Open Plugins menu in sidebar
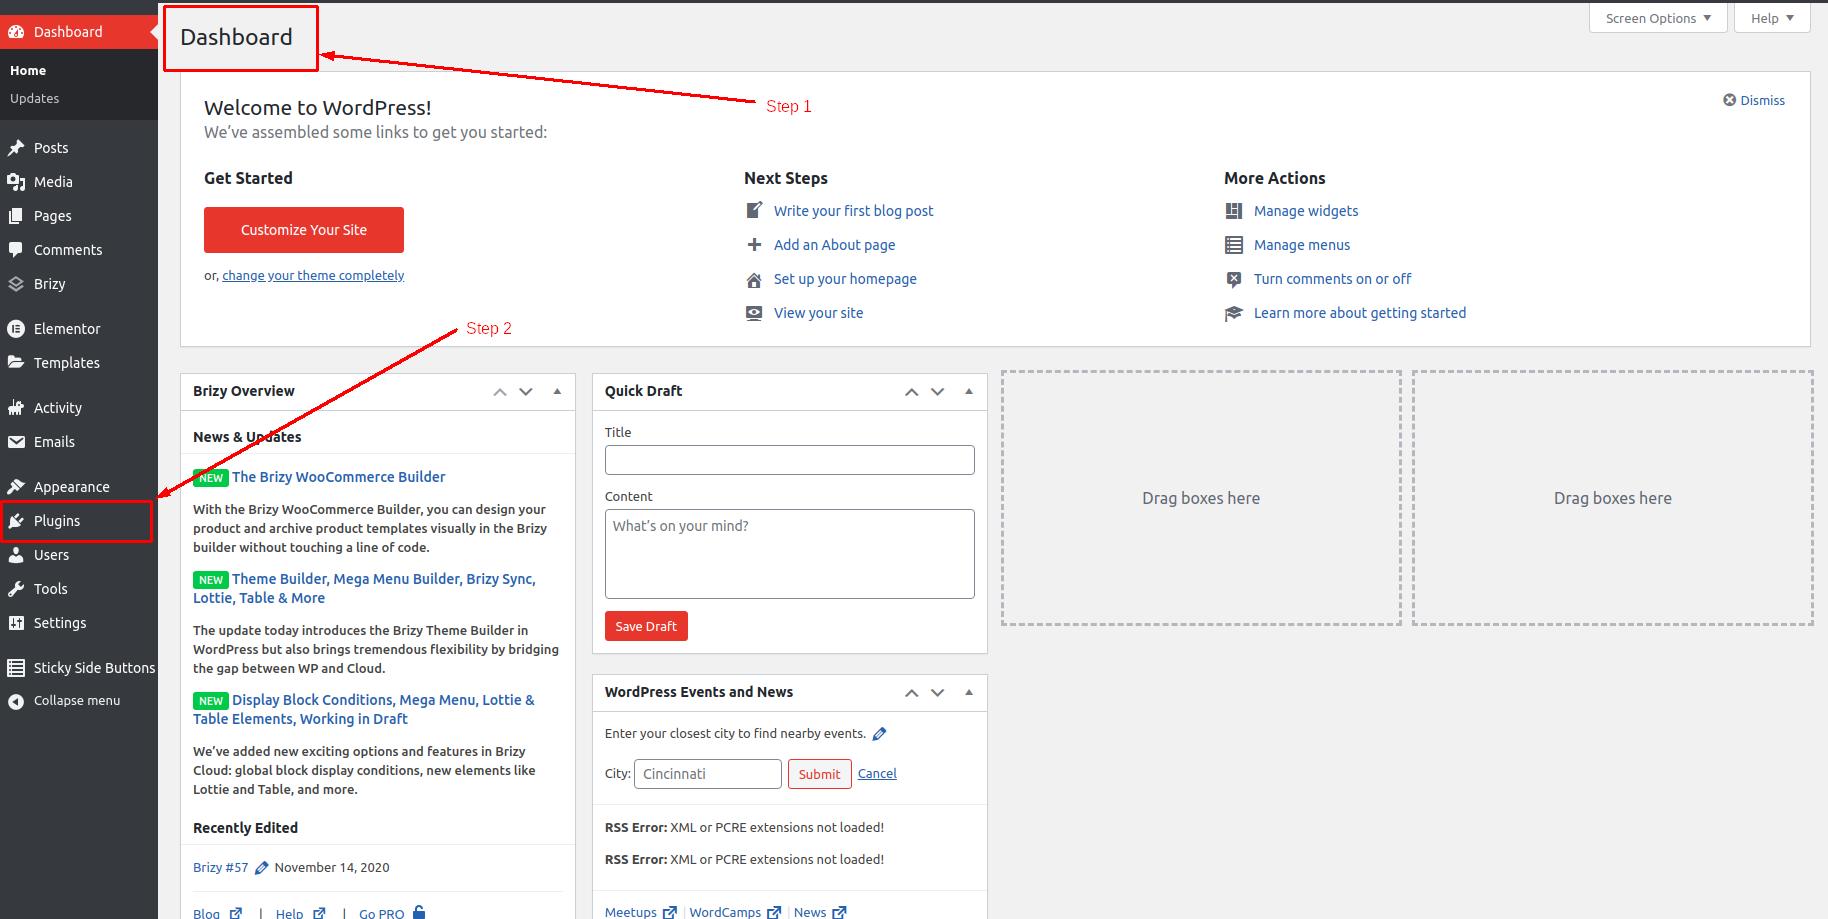The height and width of the screenshot is (919, 1828). click(77, 521)
